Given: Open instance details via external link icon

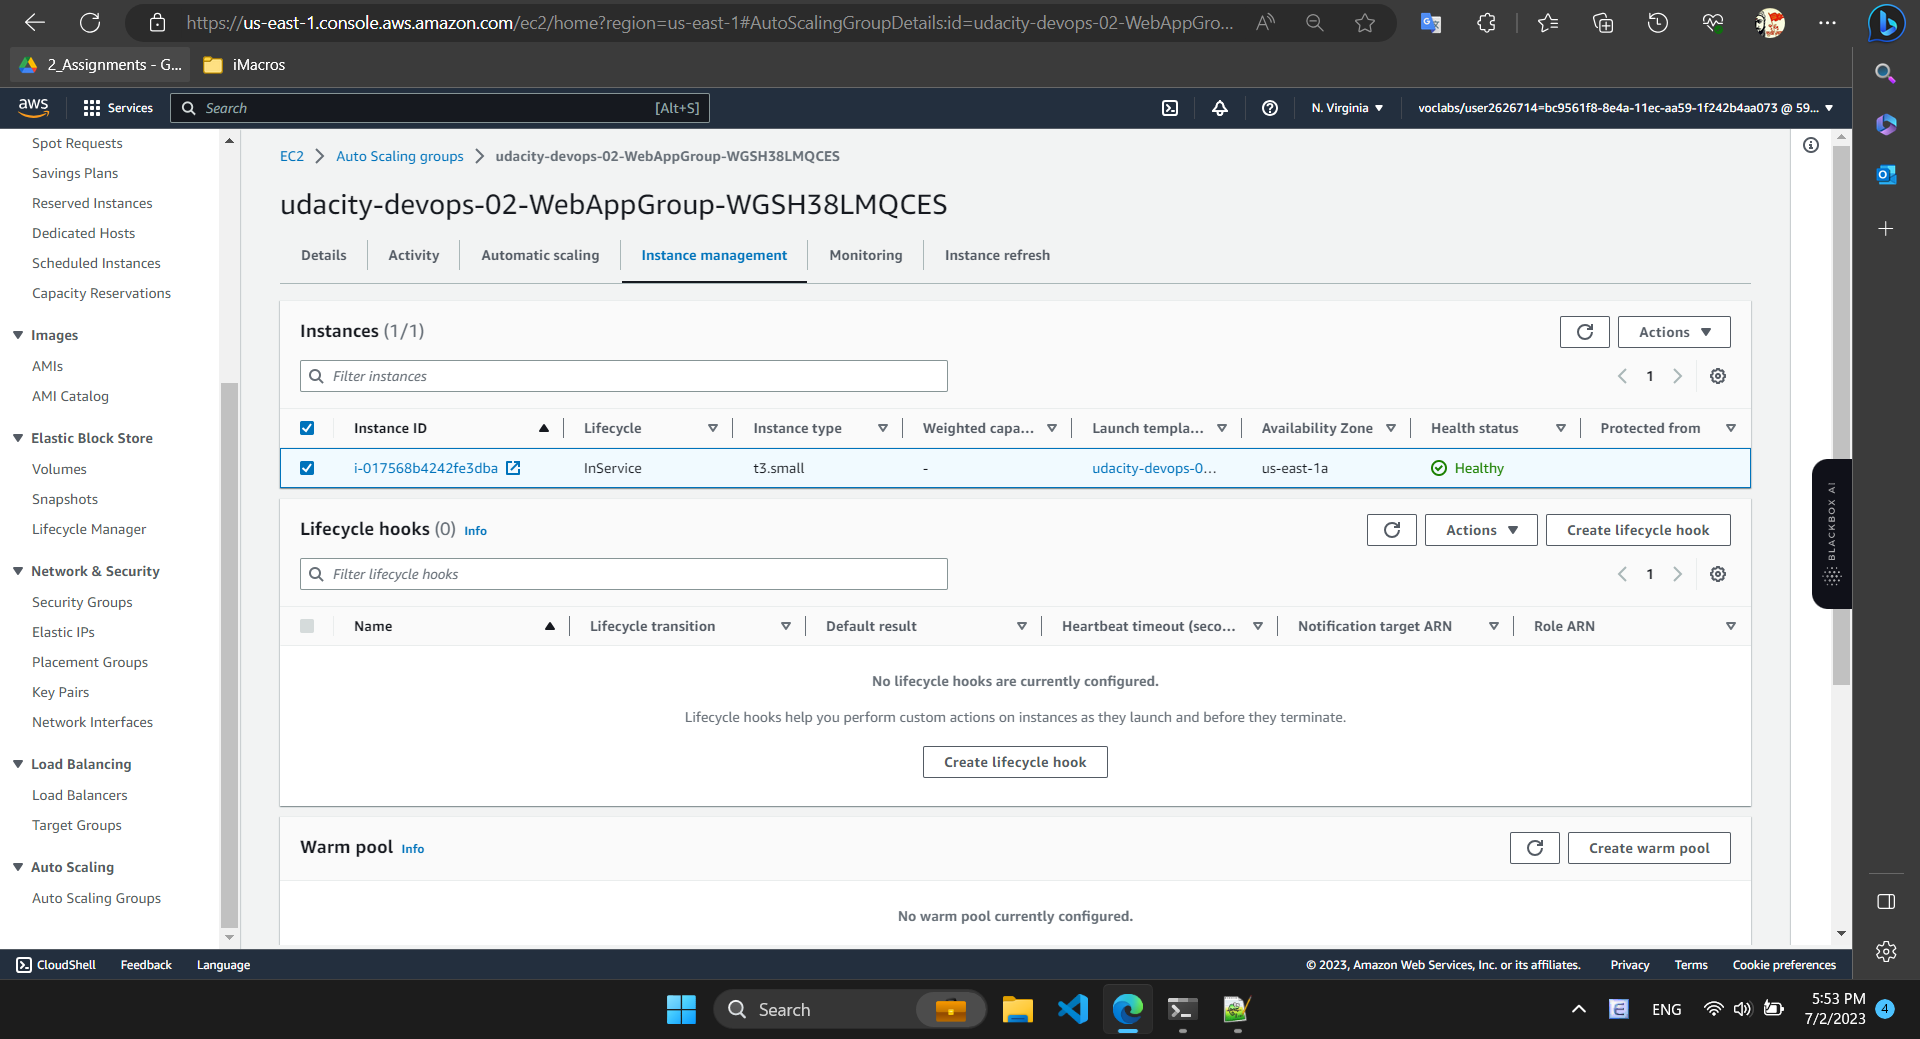Looking at the screenshot, I should pos(514,467).
